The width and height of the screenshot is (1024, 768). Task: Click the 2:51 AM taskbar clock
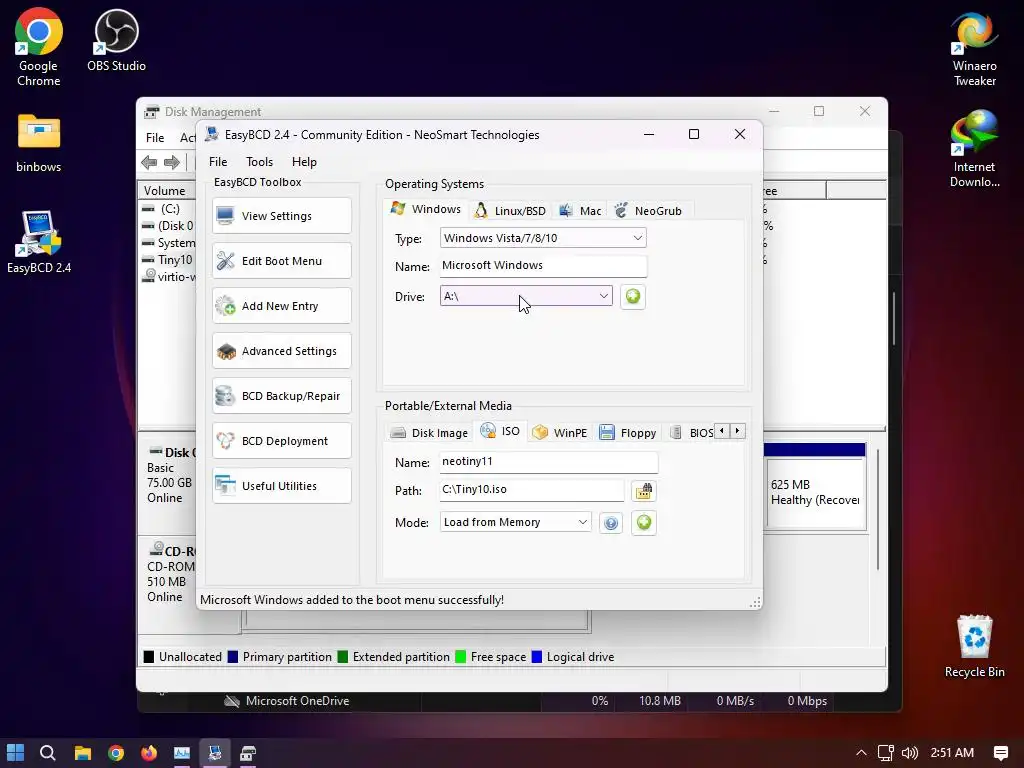(952, 753)
